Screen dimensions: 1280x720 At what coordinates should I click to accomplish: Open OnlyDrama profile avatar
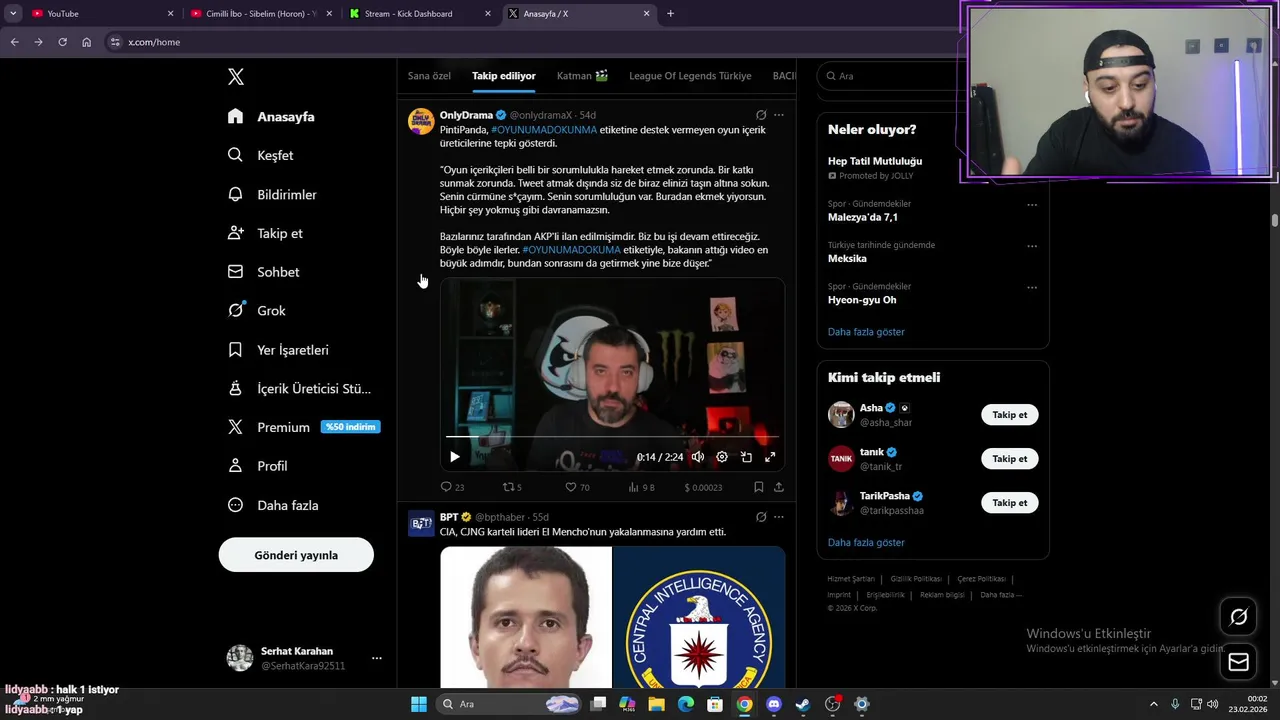click(421, 121)
